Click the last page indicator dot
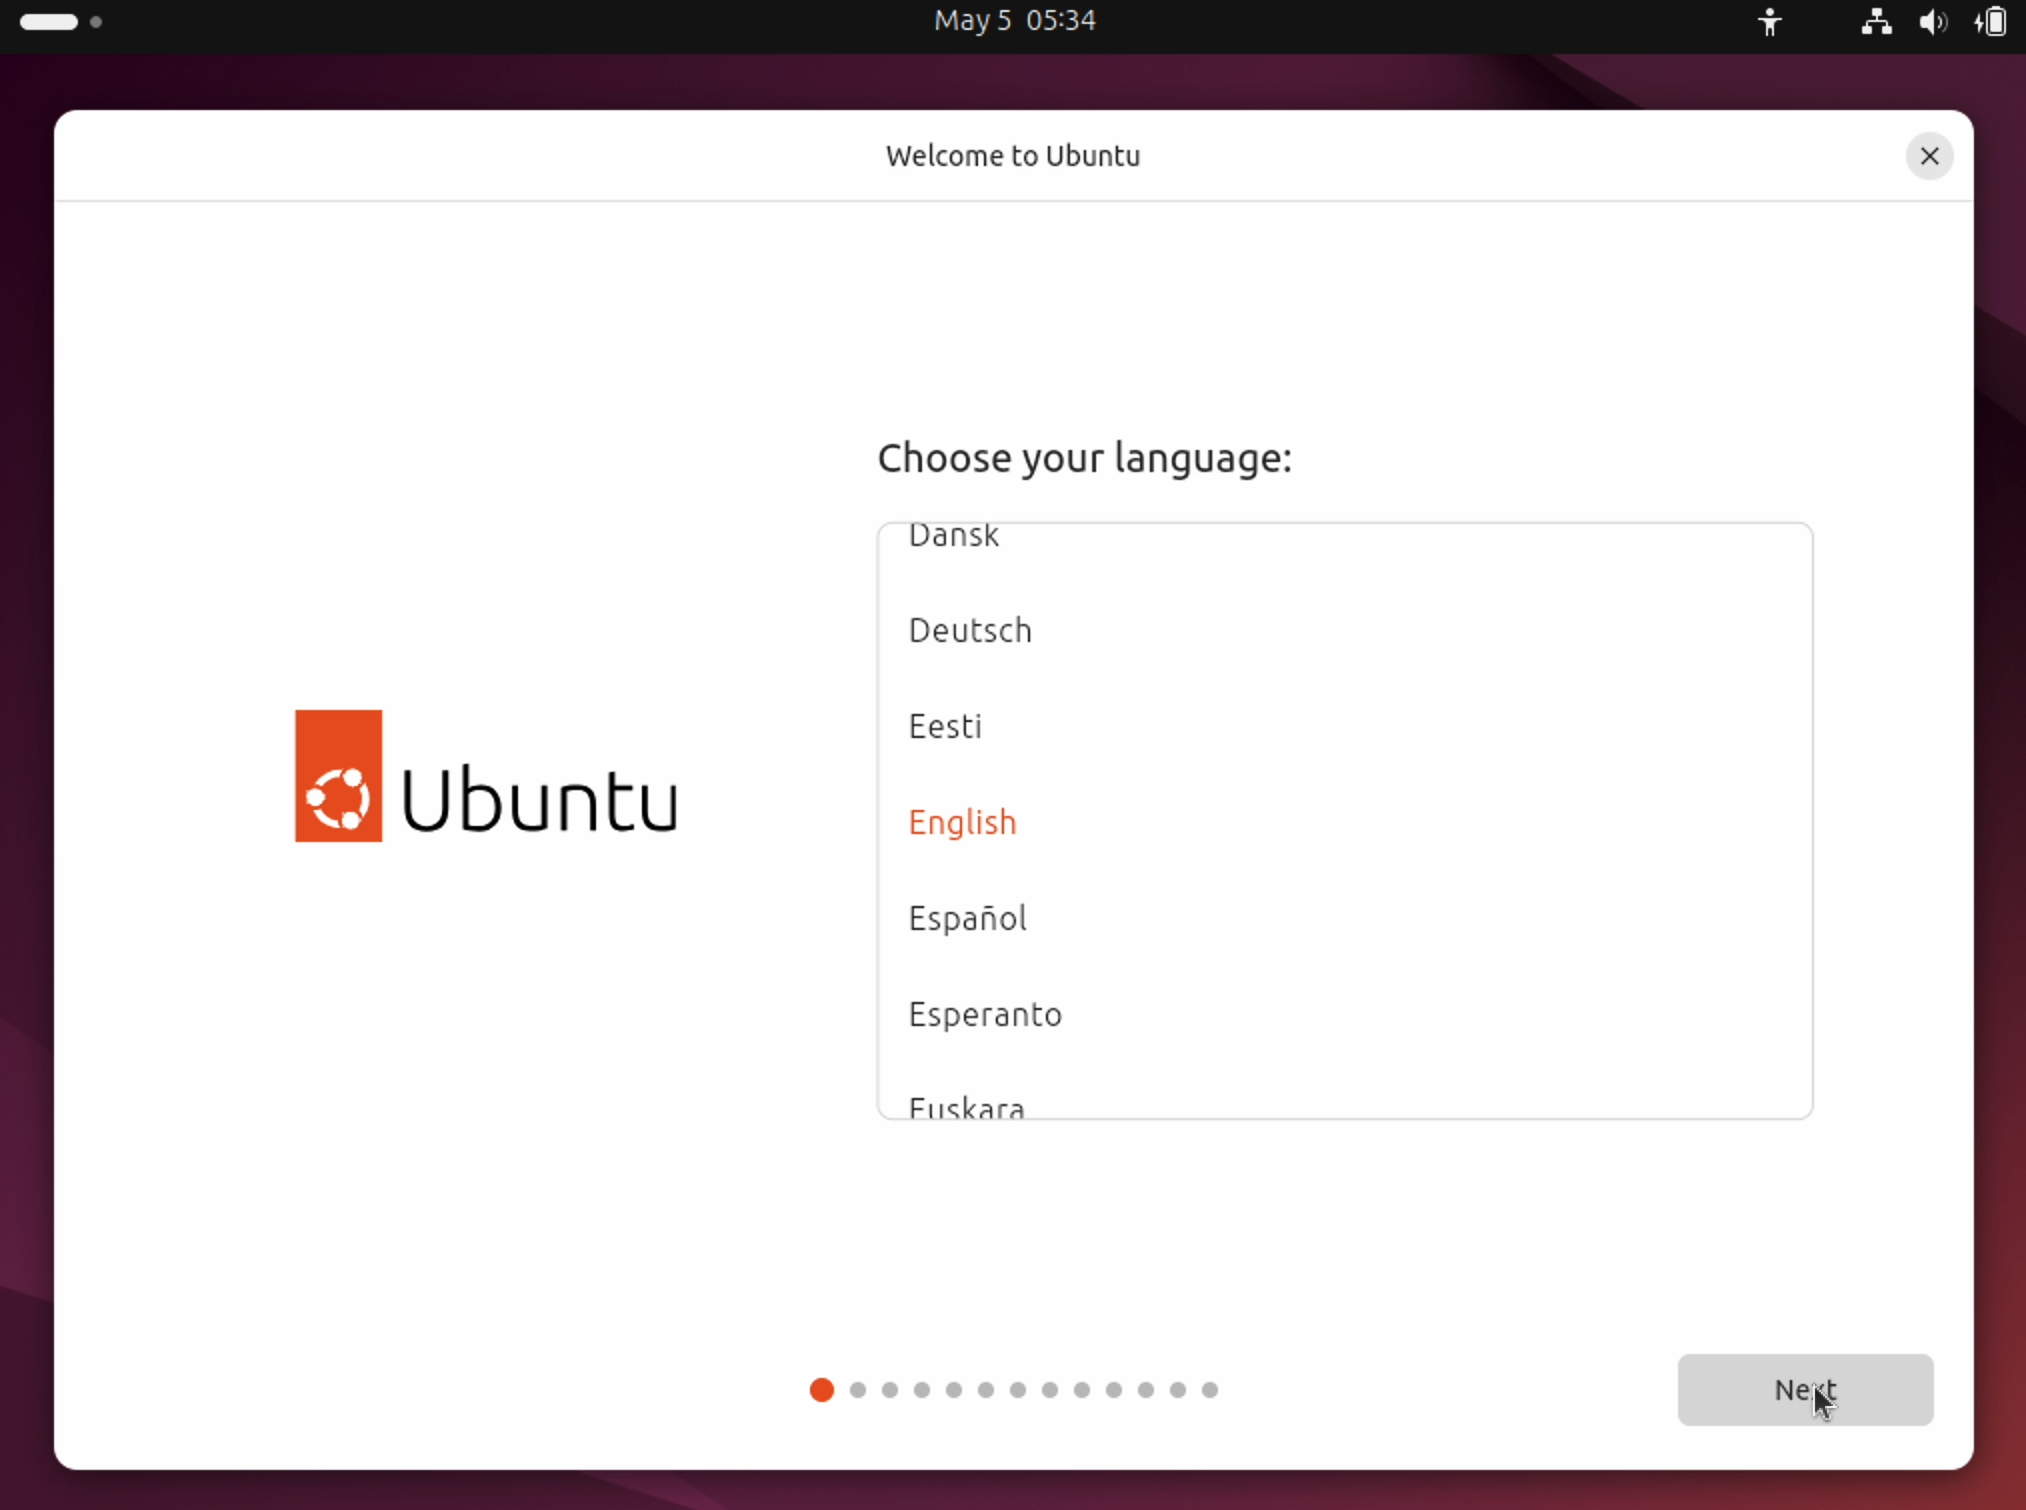 click(1210, 1390)
